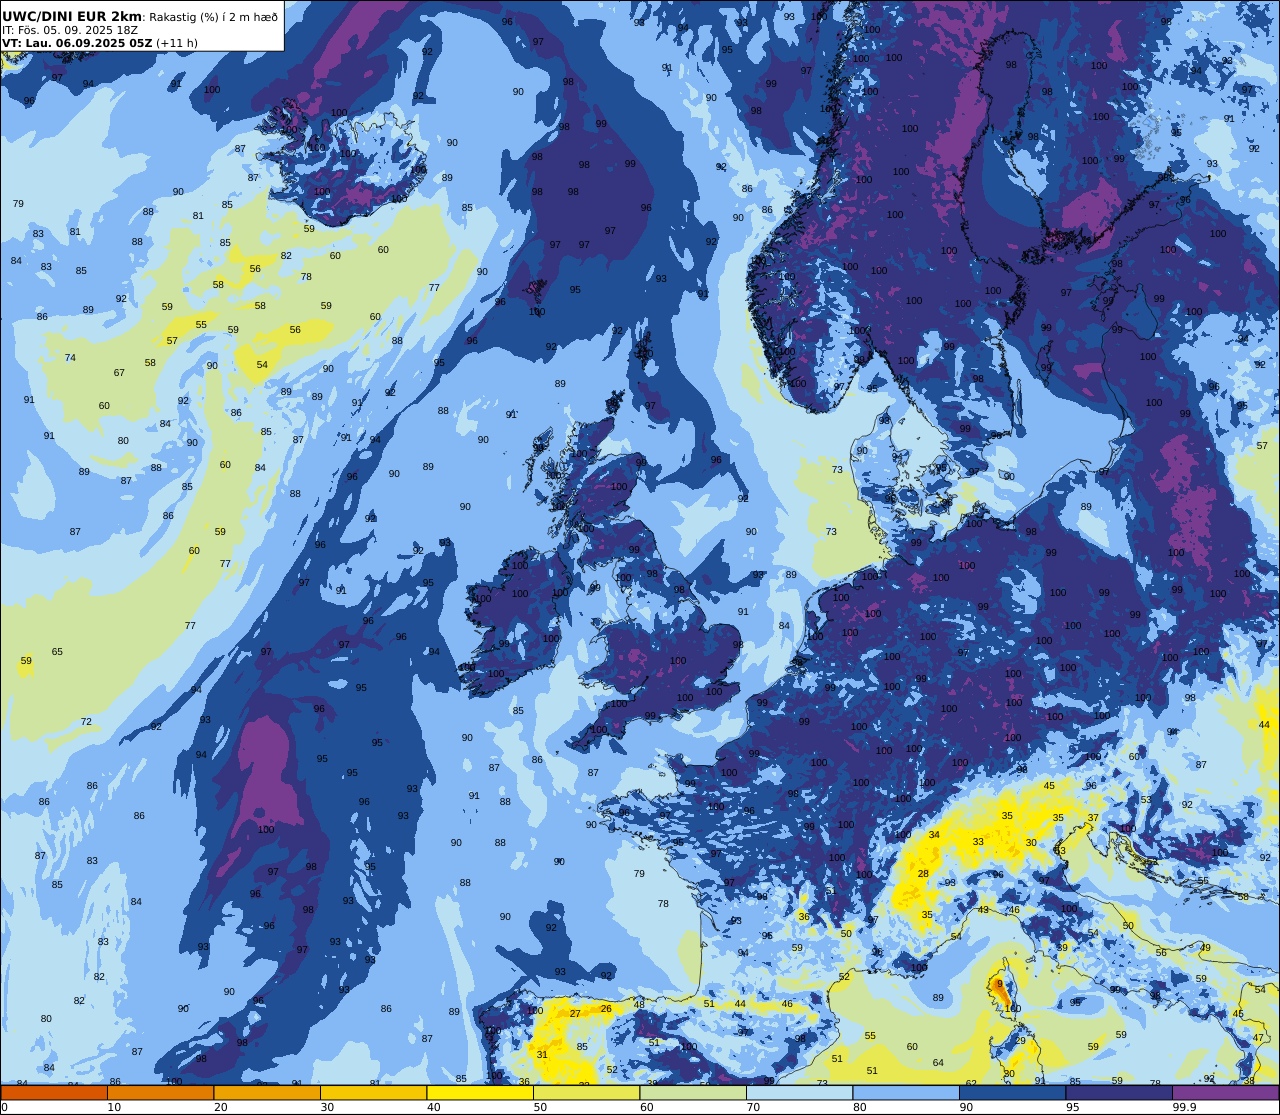Click the value '43' near northern Italy
The width and height of the screenshot is (1280, 1115).
(x=983, y=910)
